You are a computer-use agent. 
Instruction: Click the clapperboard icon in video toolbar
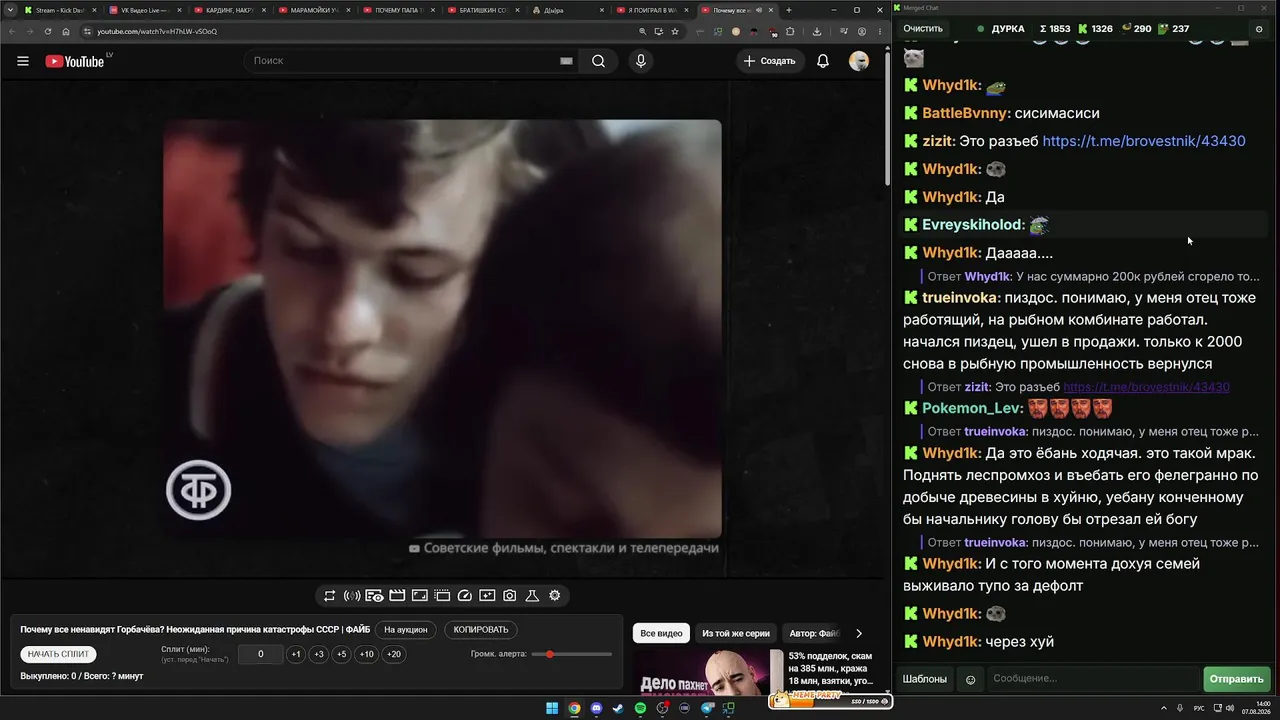click(397, 596)
